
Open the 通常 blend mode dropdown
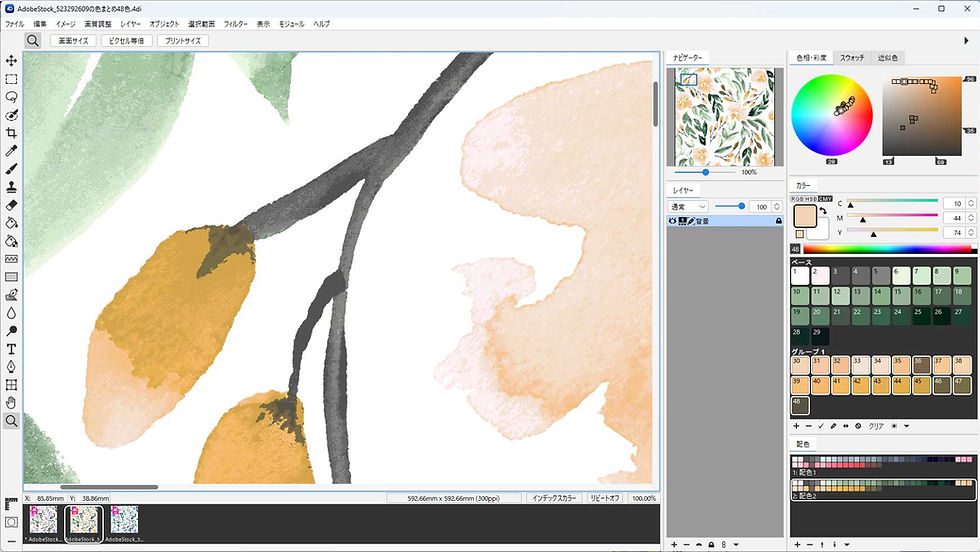click(688, 206)
